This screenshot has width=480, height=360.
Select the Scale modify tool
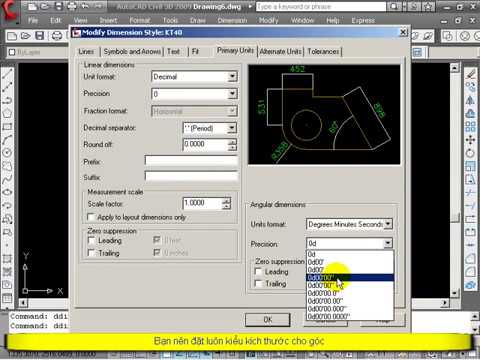(470, 166)
